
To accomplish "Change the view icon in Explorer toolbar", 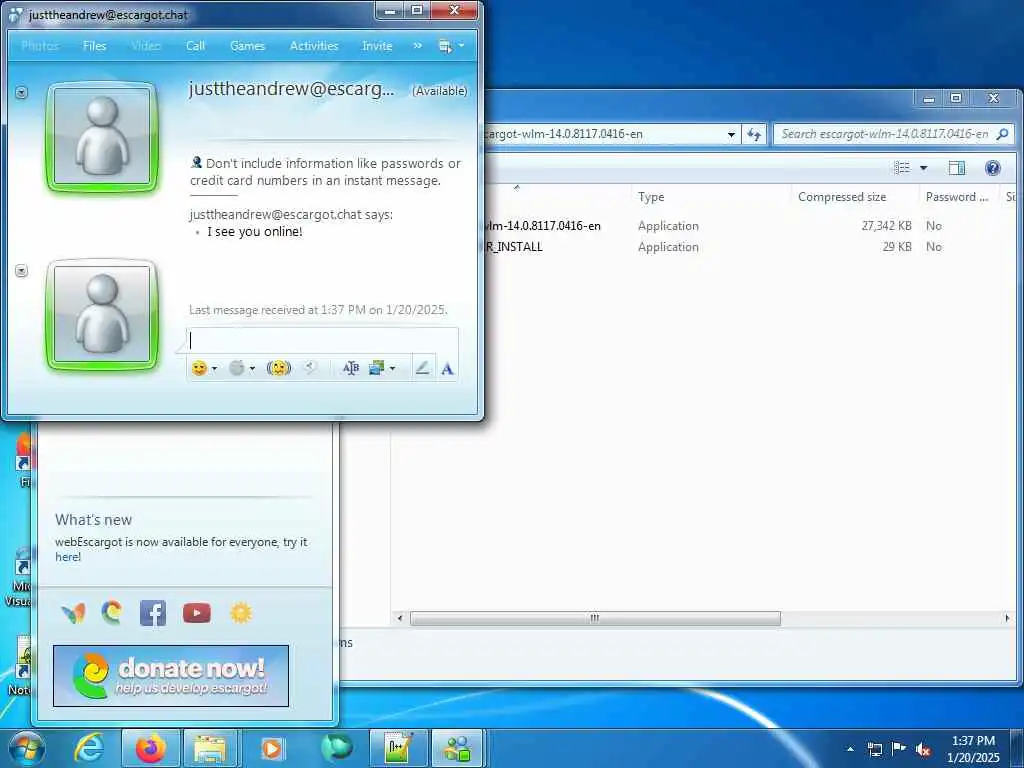I will pyautogui.click(x=902, y=168).
